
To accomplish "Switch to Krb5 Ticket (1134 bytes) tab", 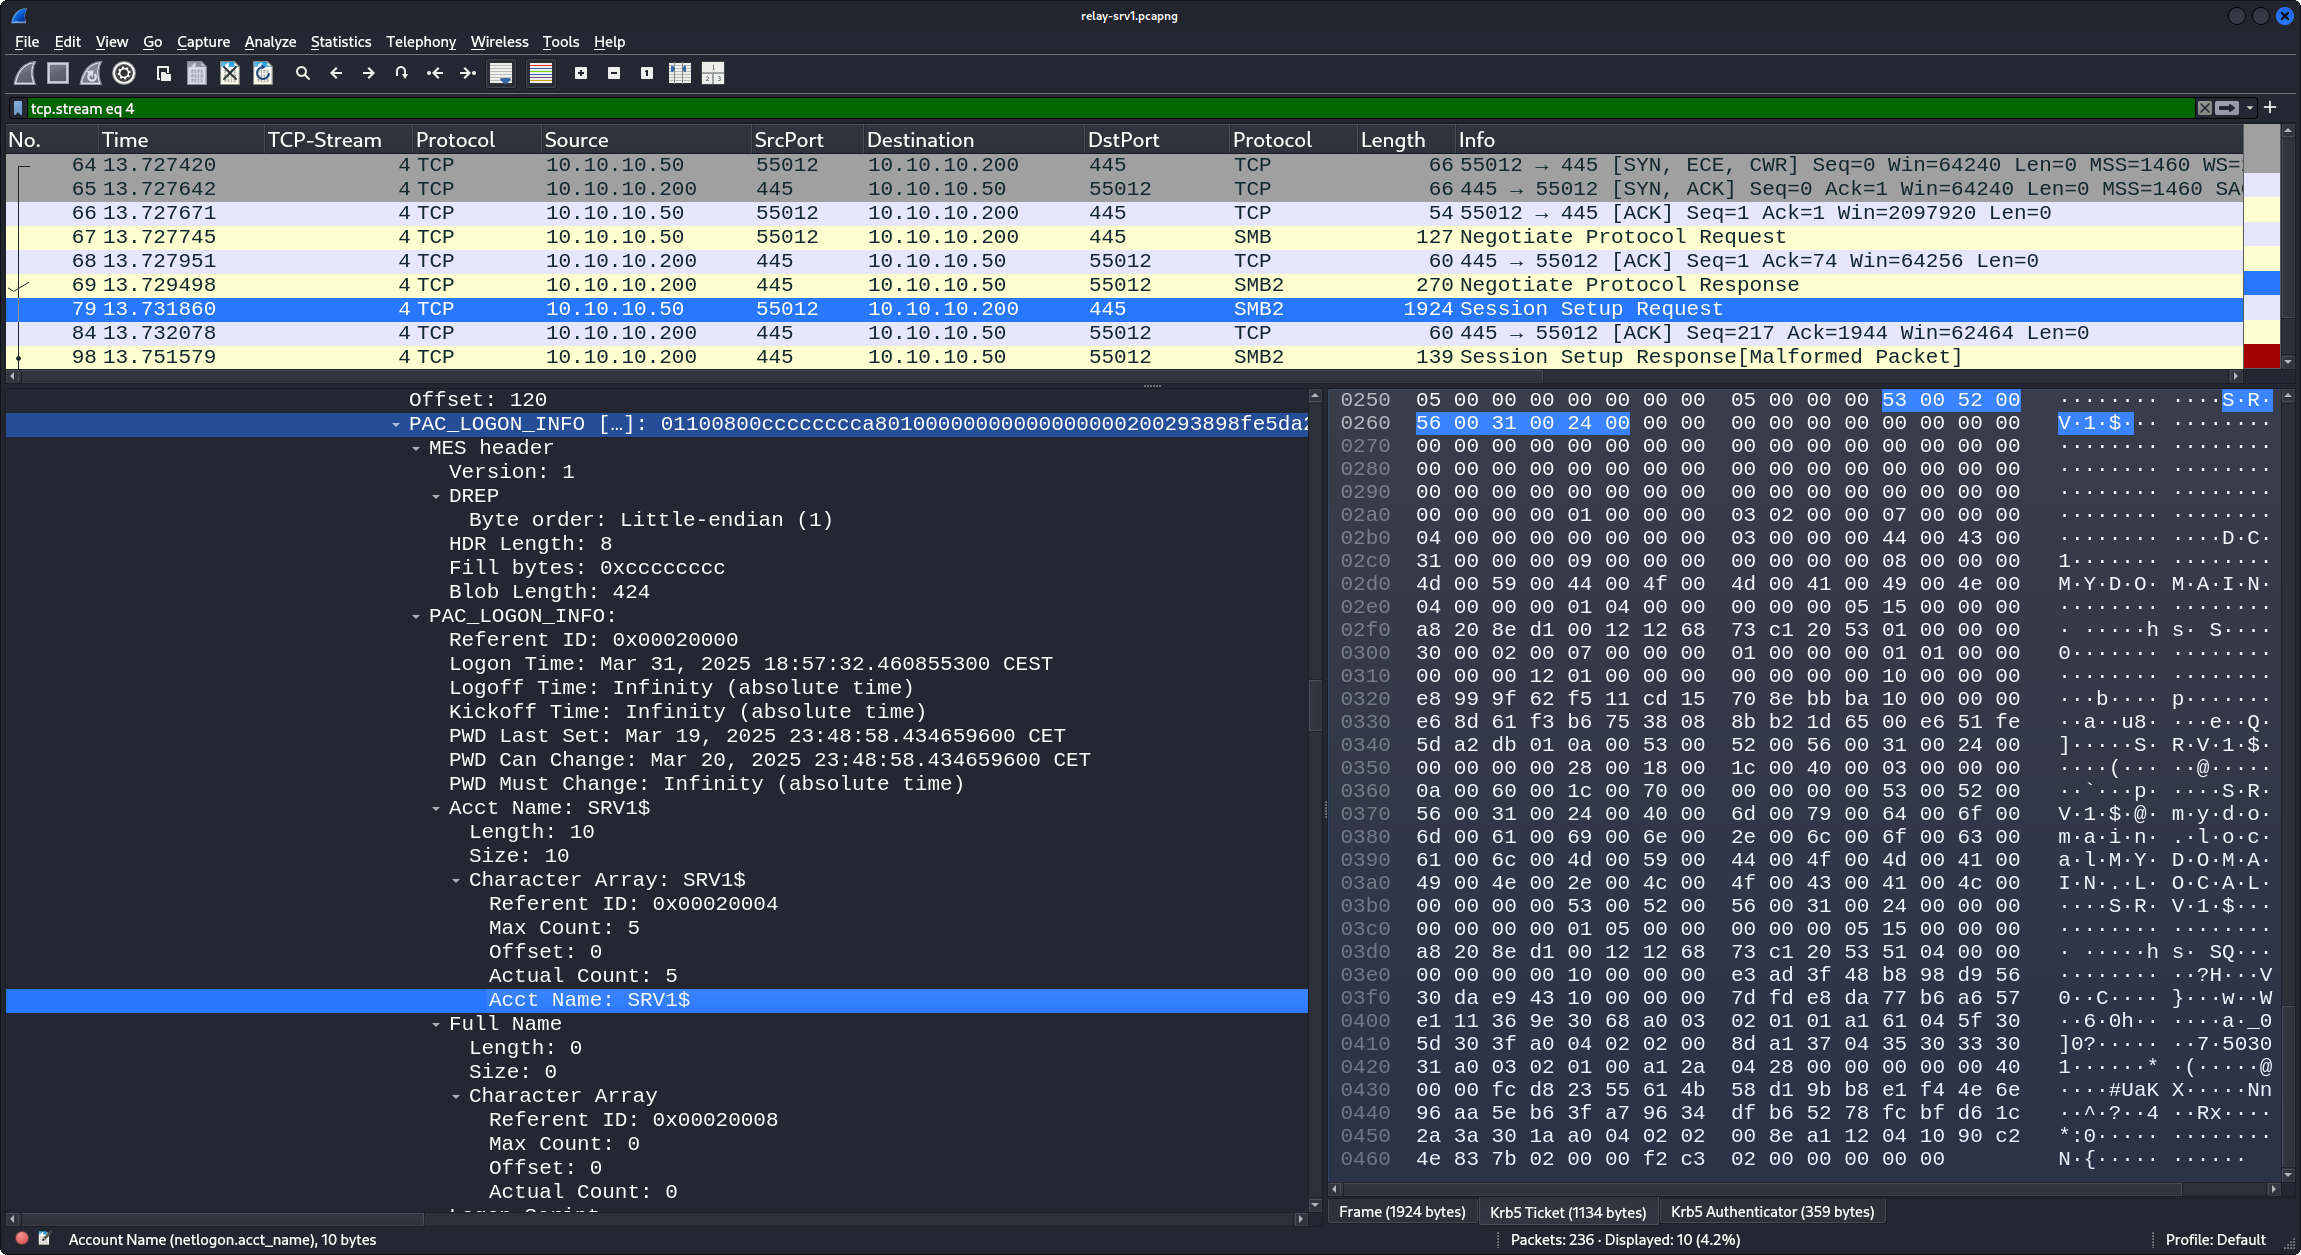I will pyautogui.click(x=1568, y=1211).
